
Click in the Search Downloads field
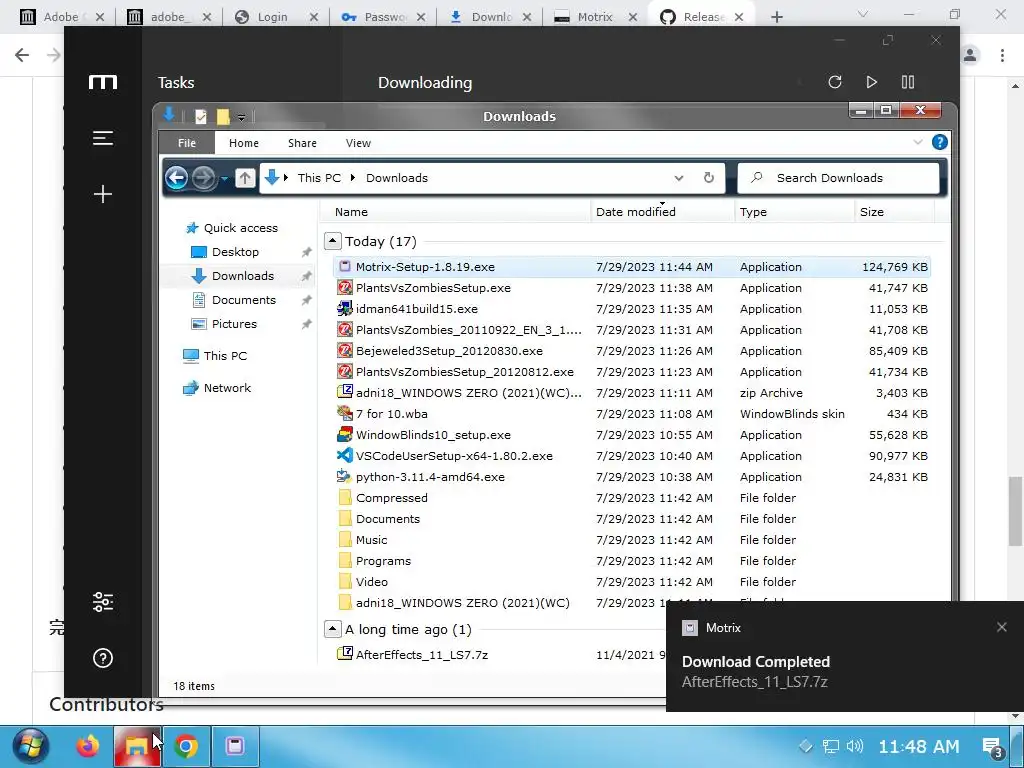click(x=838, y=178)
